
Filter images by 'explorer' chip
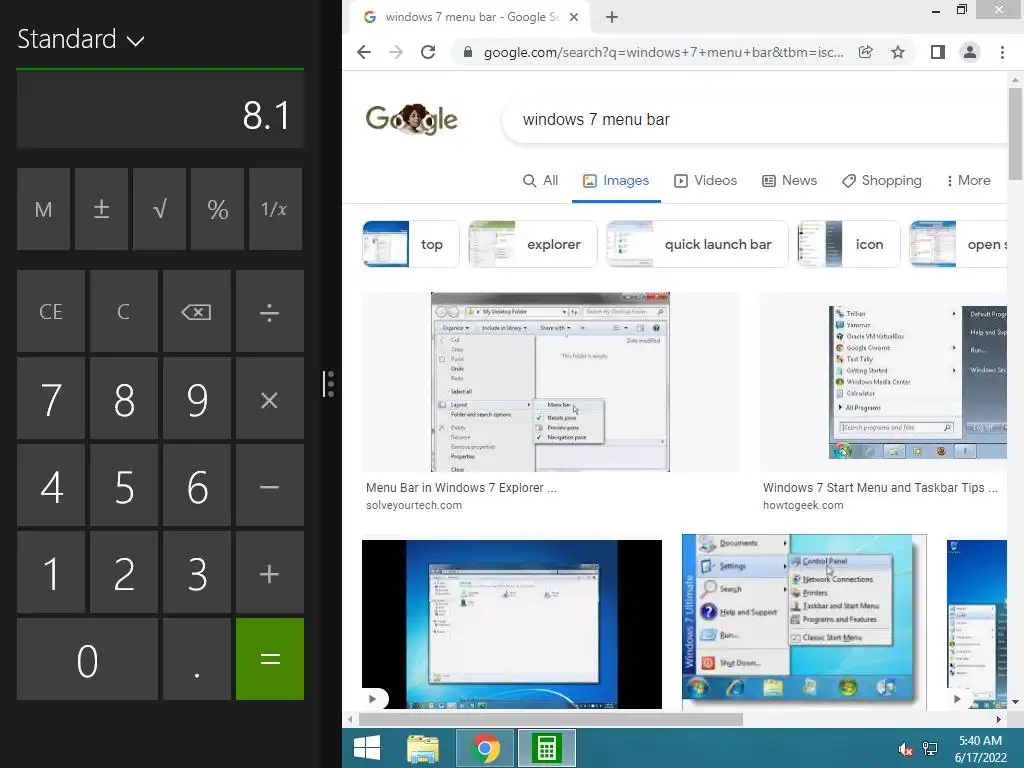coord(532,244)
